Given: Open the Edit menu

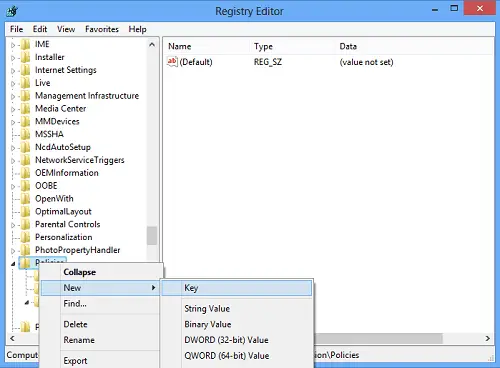Looking at the screenshot, I should pos(40,29).
